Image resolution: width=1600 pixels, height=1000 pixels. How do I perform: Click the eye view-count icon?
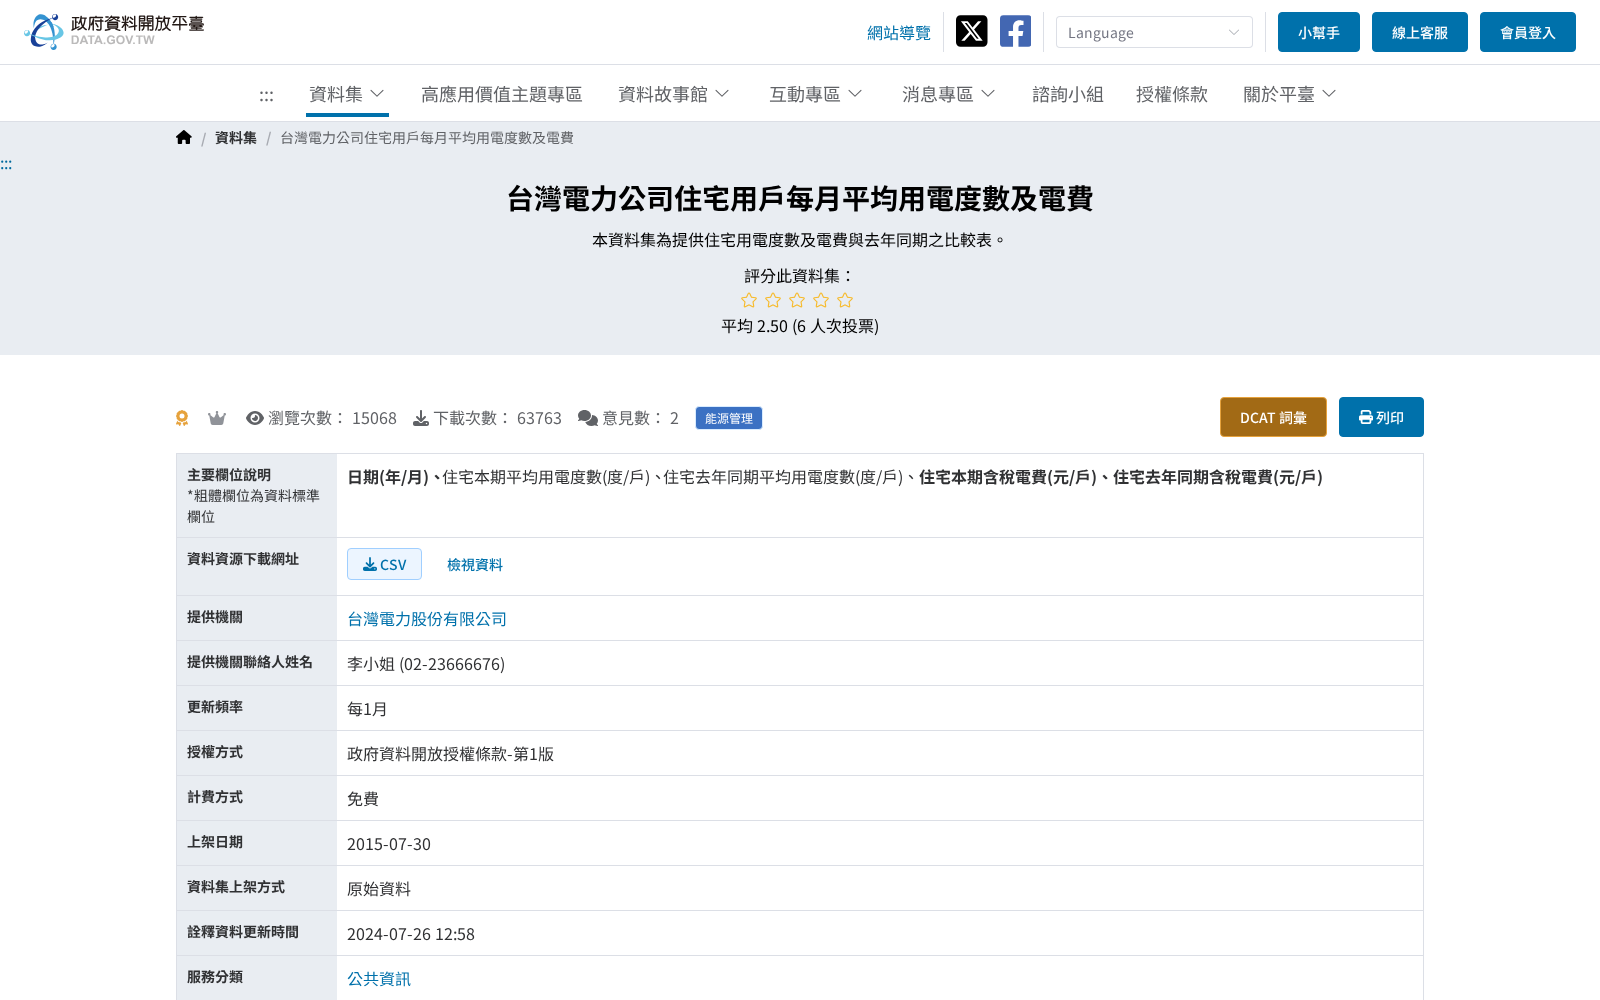[x=255, y=418]
